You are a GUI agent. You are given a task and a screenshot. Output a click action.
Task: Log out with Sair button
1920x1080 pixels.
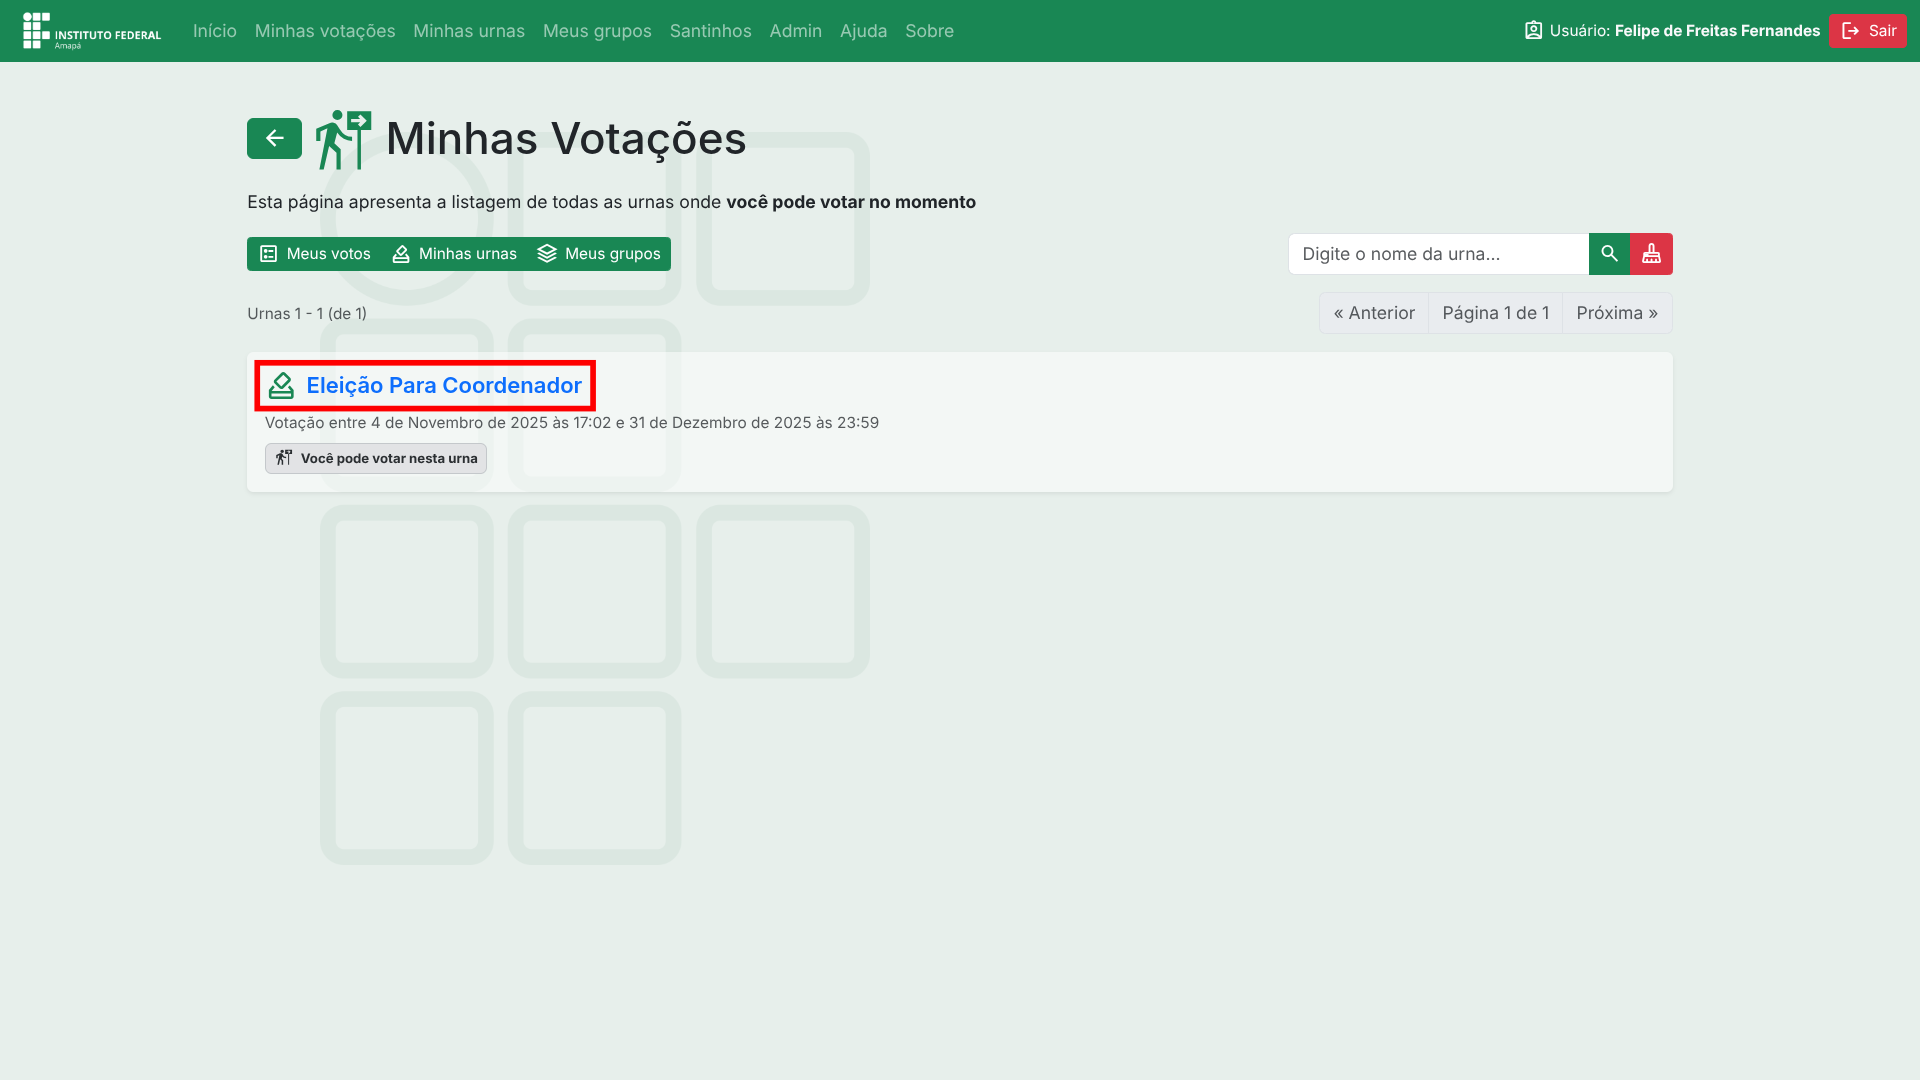[1868, 31]
